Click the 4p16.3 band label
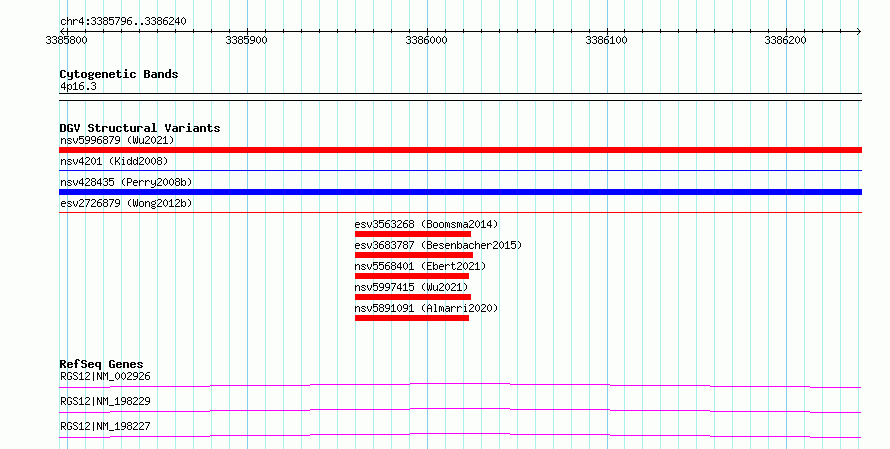This screenshot has width=890, height=449. point(78,86)
